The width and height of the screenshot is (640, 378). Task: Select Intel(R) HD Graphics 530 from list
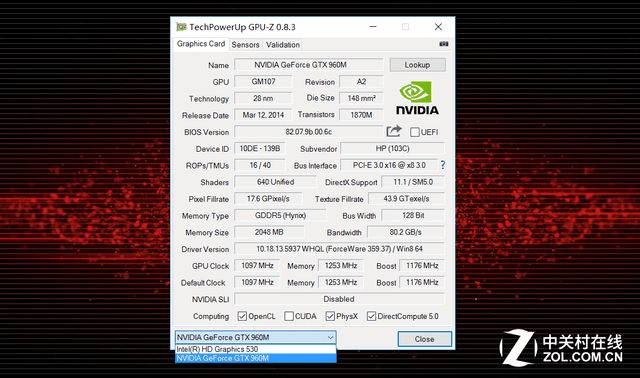coord(256,349)
